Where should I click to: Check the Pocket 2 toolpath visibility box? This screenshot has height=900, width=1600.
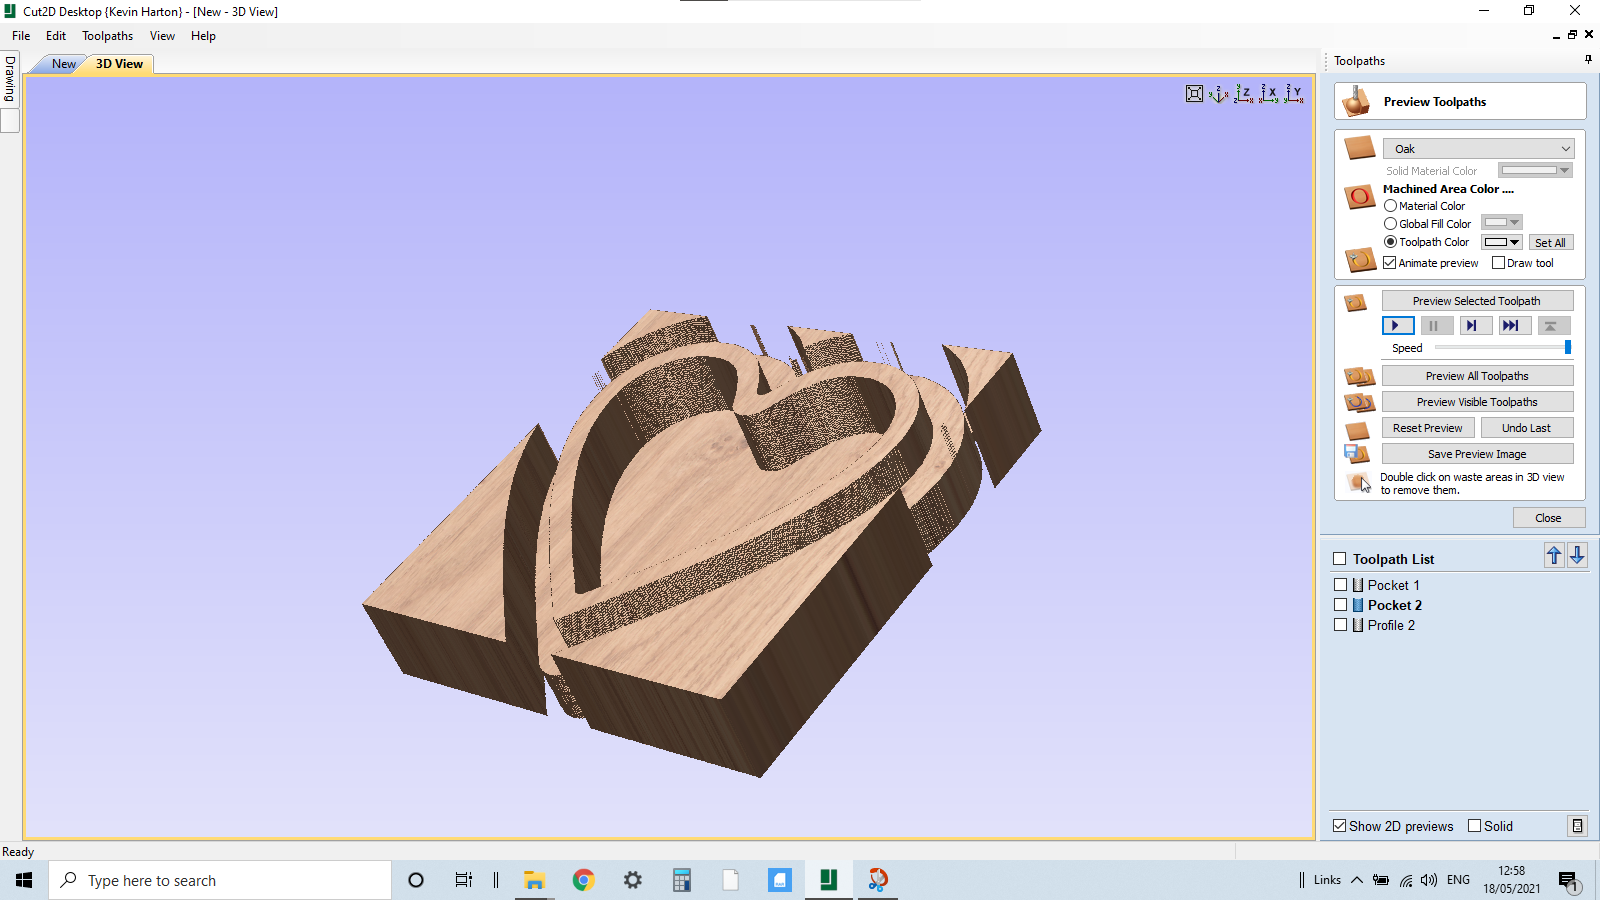coord(1341,605)
